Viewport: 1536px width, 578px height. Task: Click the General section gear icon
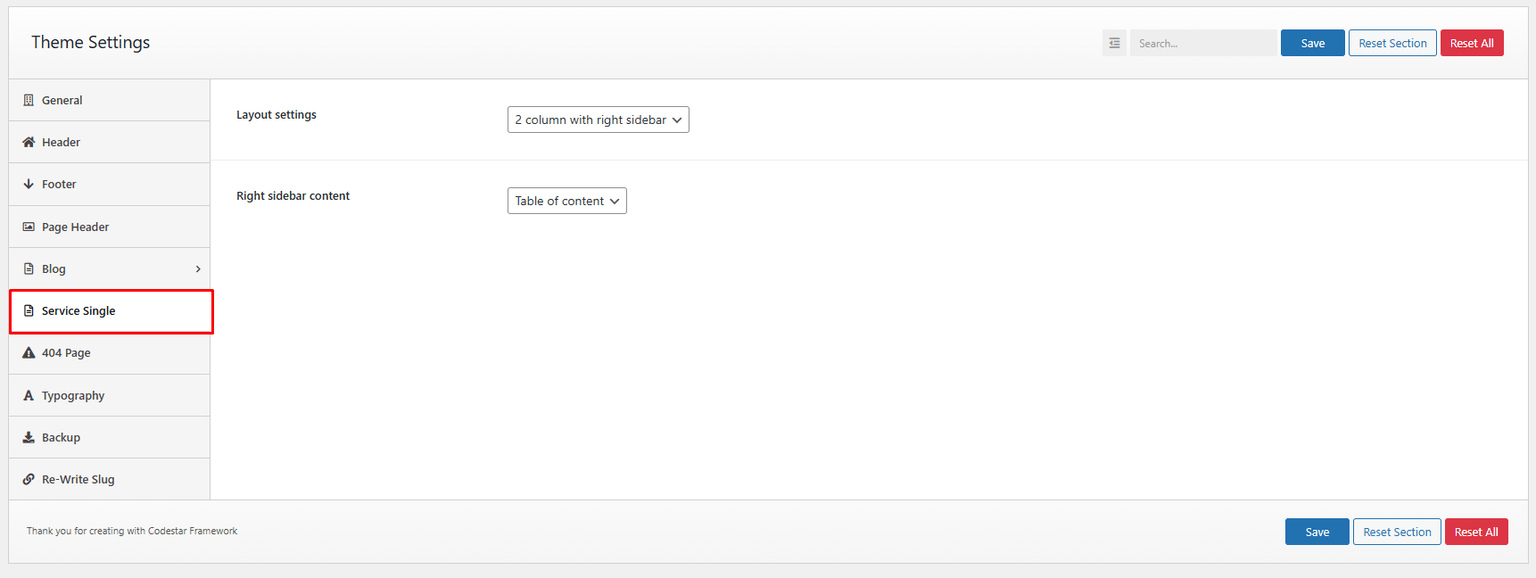click(29, 100)
